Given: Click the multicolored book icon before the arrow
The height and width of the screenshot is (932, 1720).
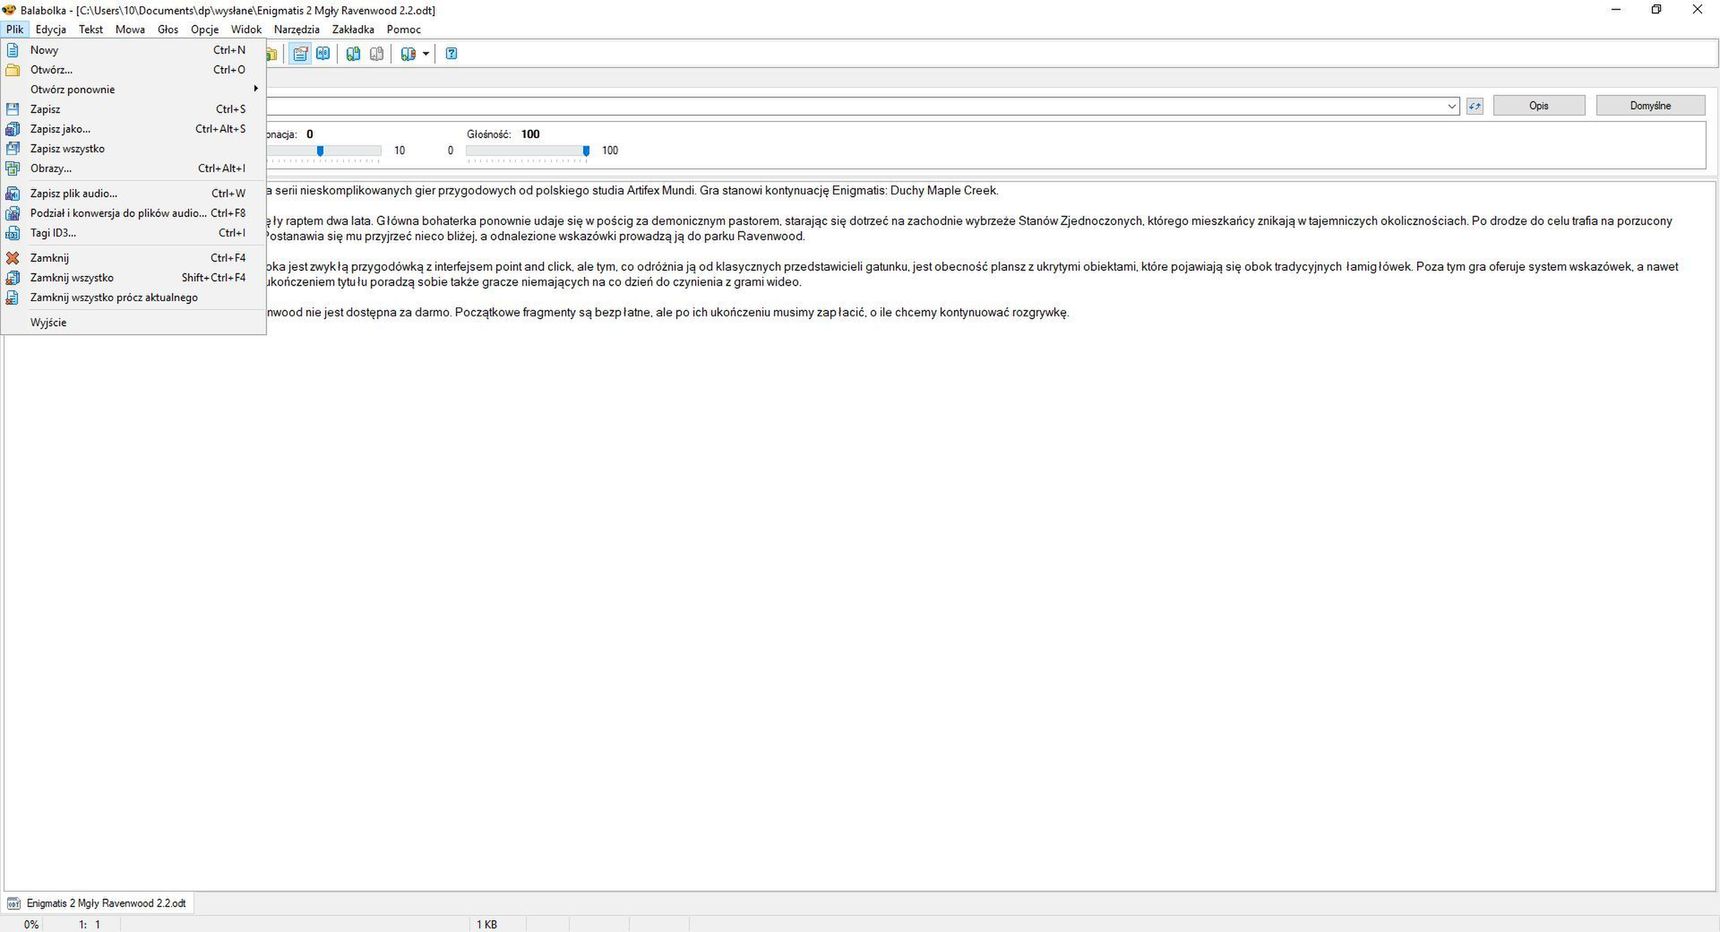Looking at the screenshot, I should point(408,54).
